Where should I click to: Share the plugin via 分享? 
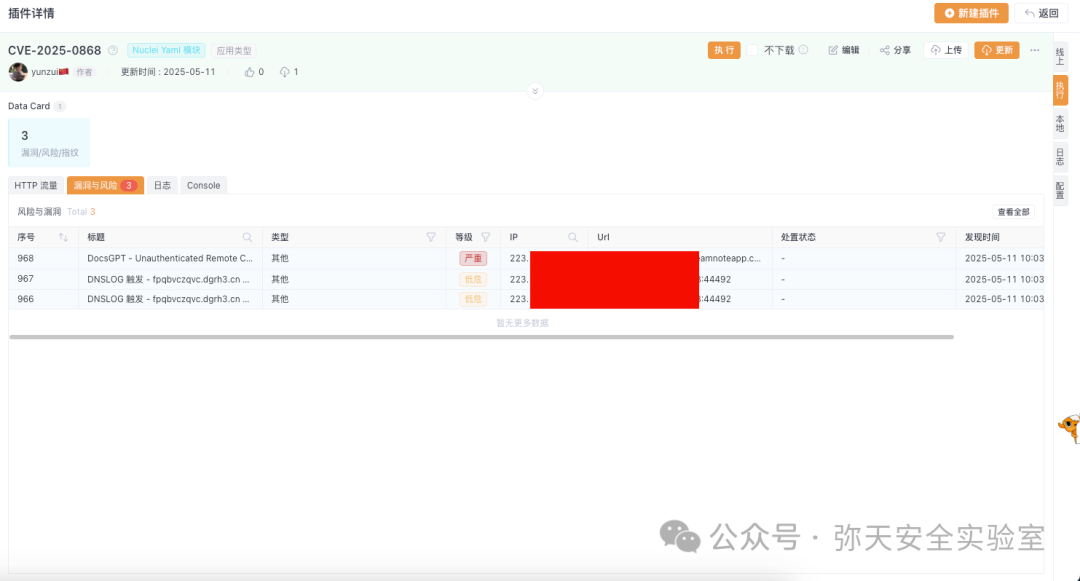click(895, 50)
